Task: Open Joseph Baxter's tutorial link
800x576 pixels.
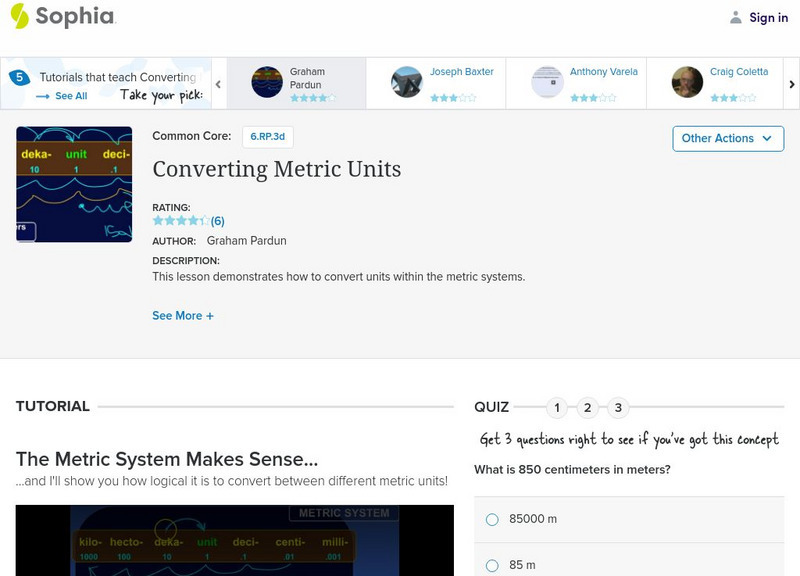Action: click(x=461, y=72)
